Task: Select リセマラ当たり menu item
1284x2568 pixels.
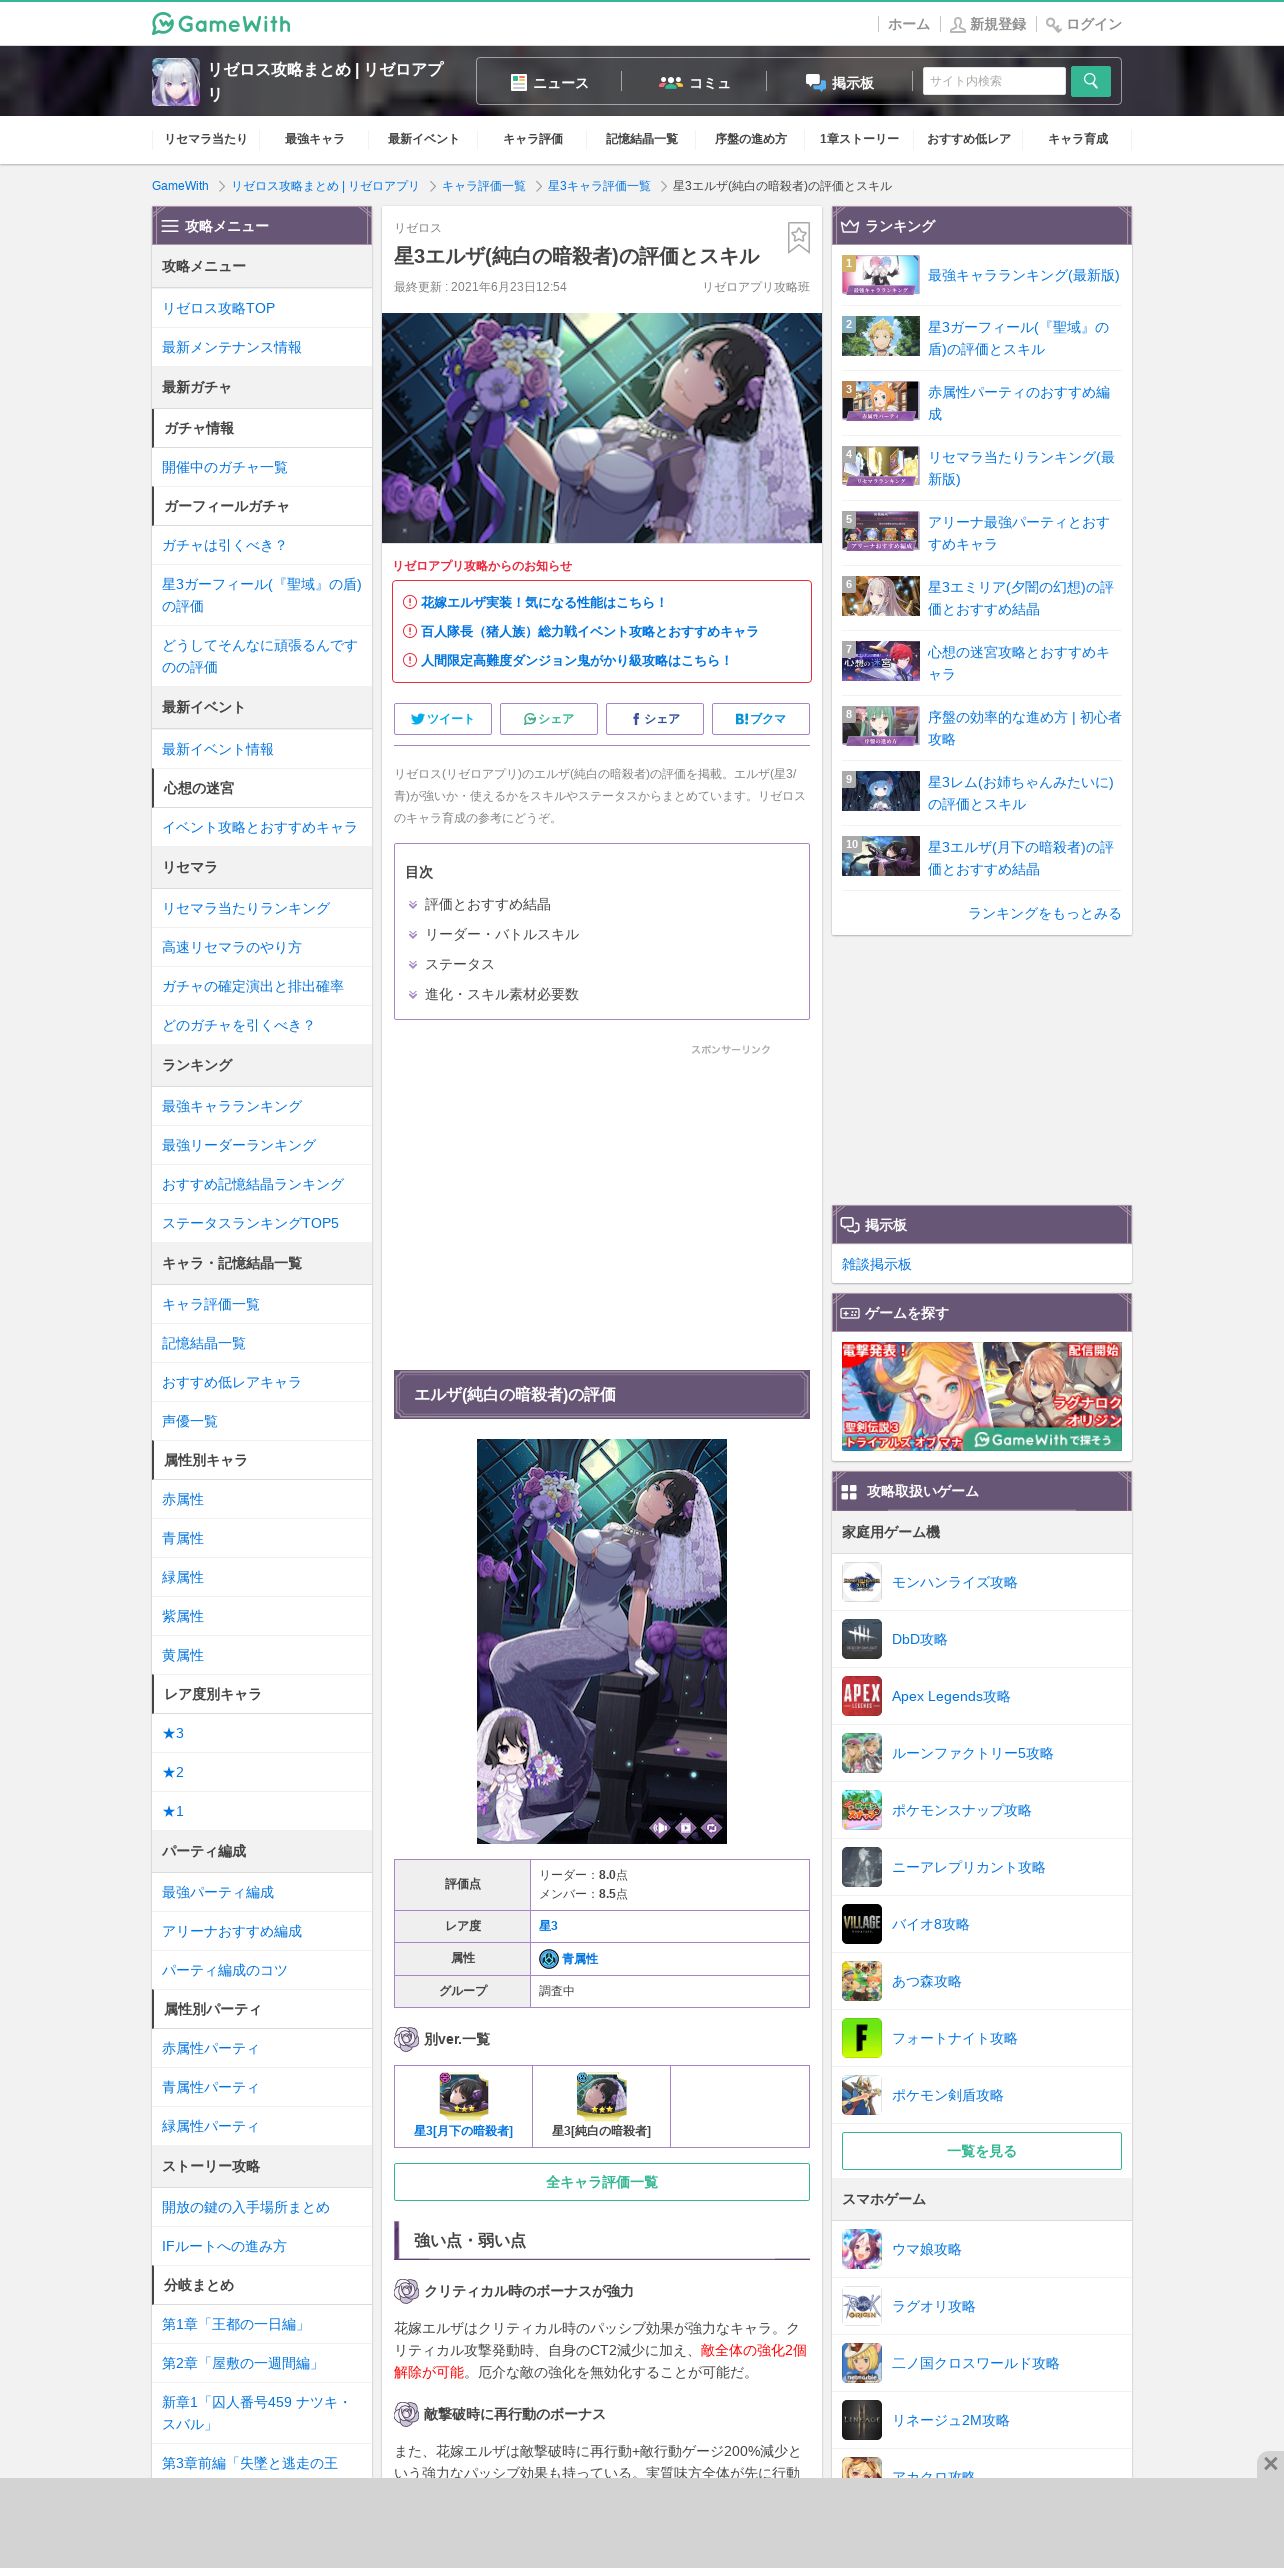Action: 206,139
